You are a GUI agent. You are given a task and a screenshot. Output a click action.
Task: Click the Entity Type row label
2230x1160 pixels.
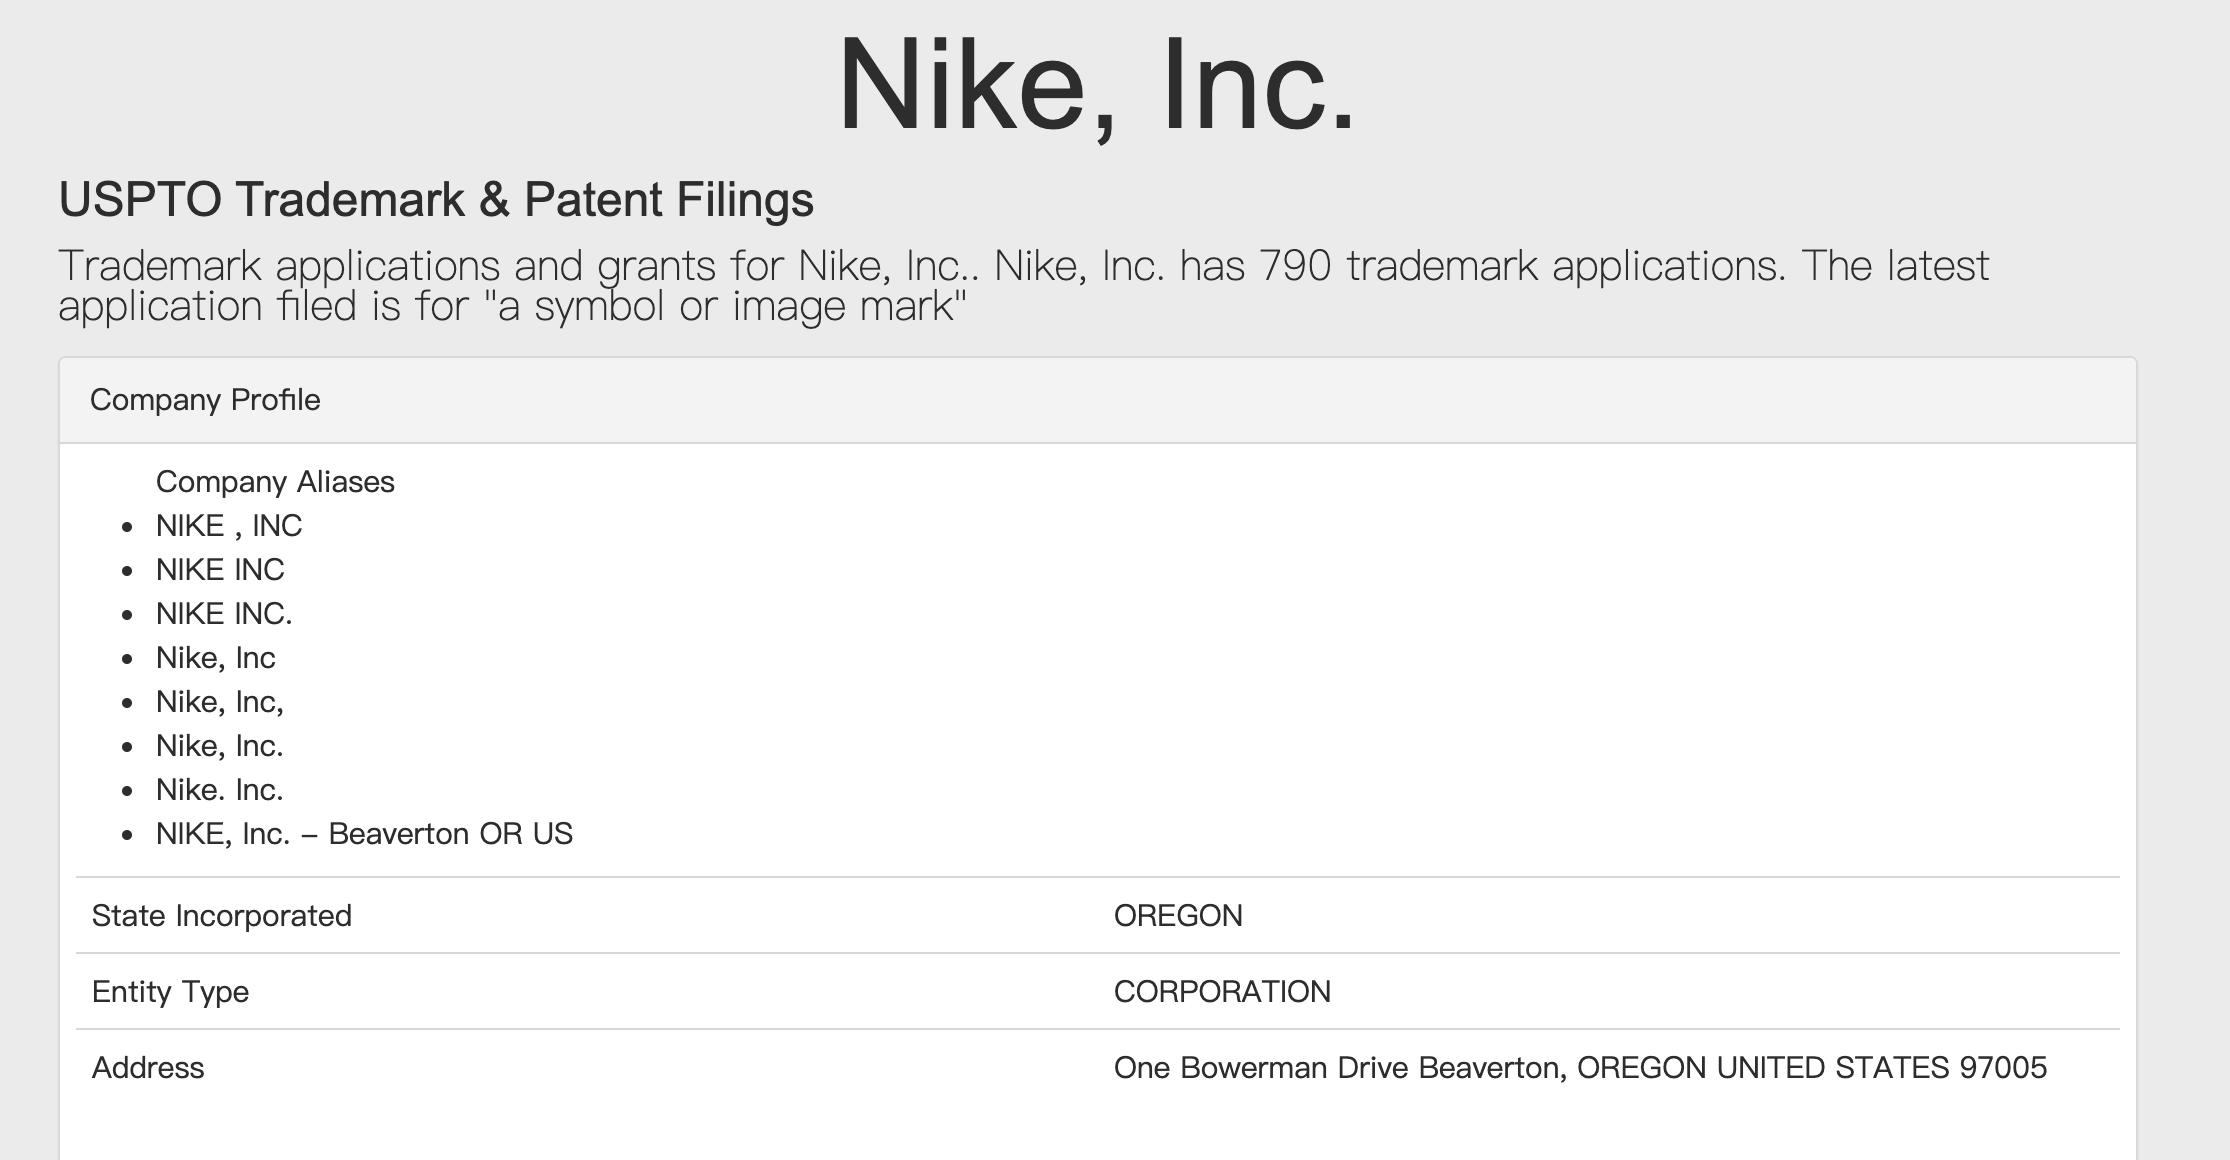(170, 992)
